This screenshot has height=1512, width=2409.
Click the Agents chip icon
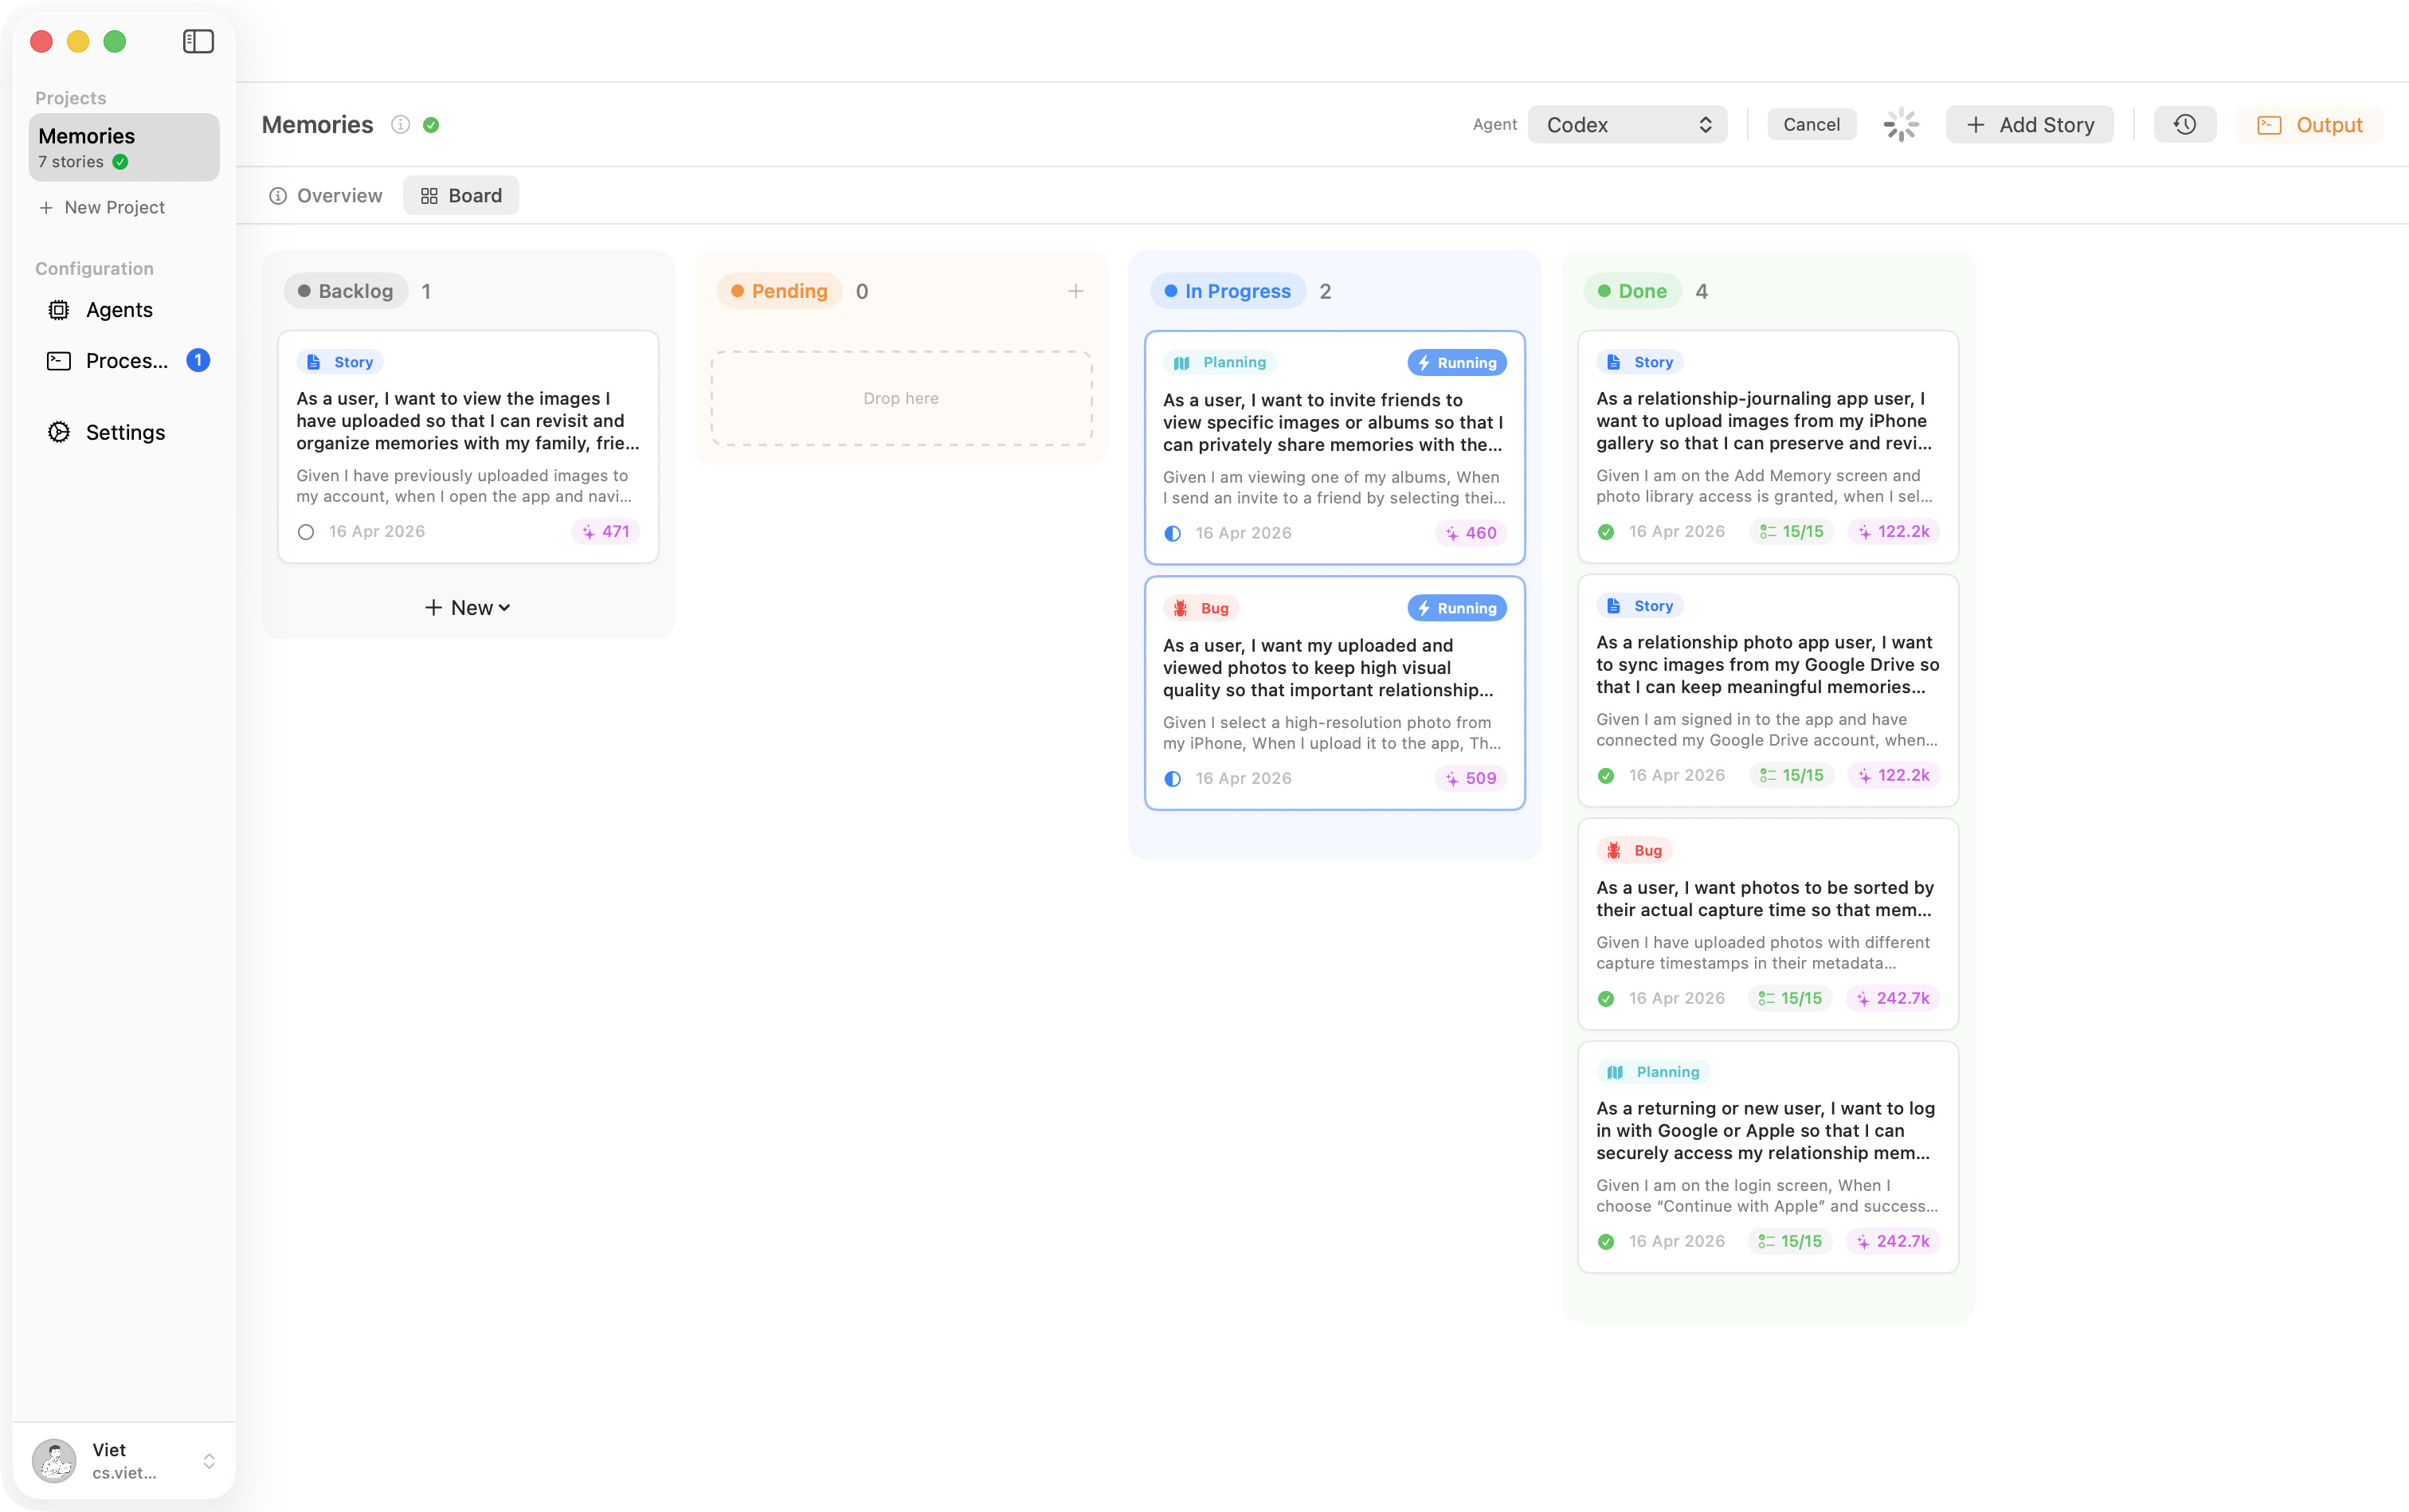coord(59,310)
